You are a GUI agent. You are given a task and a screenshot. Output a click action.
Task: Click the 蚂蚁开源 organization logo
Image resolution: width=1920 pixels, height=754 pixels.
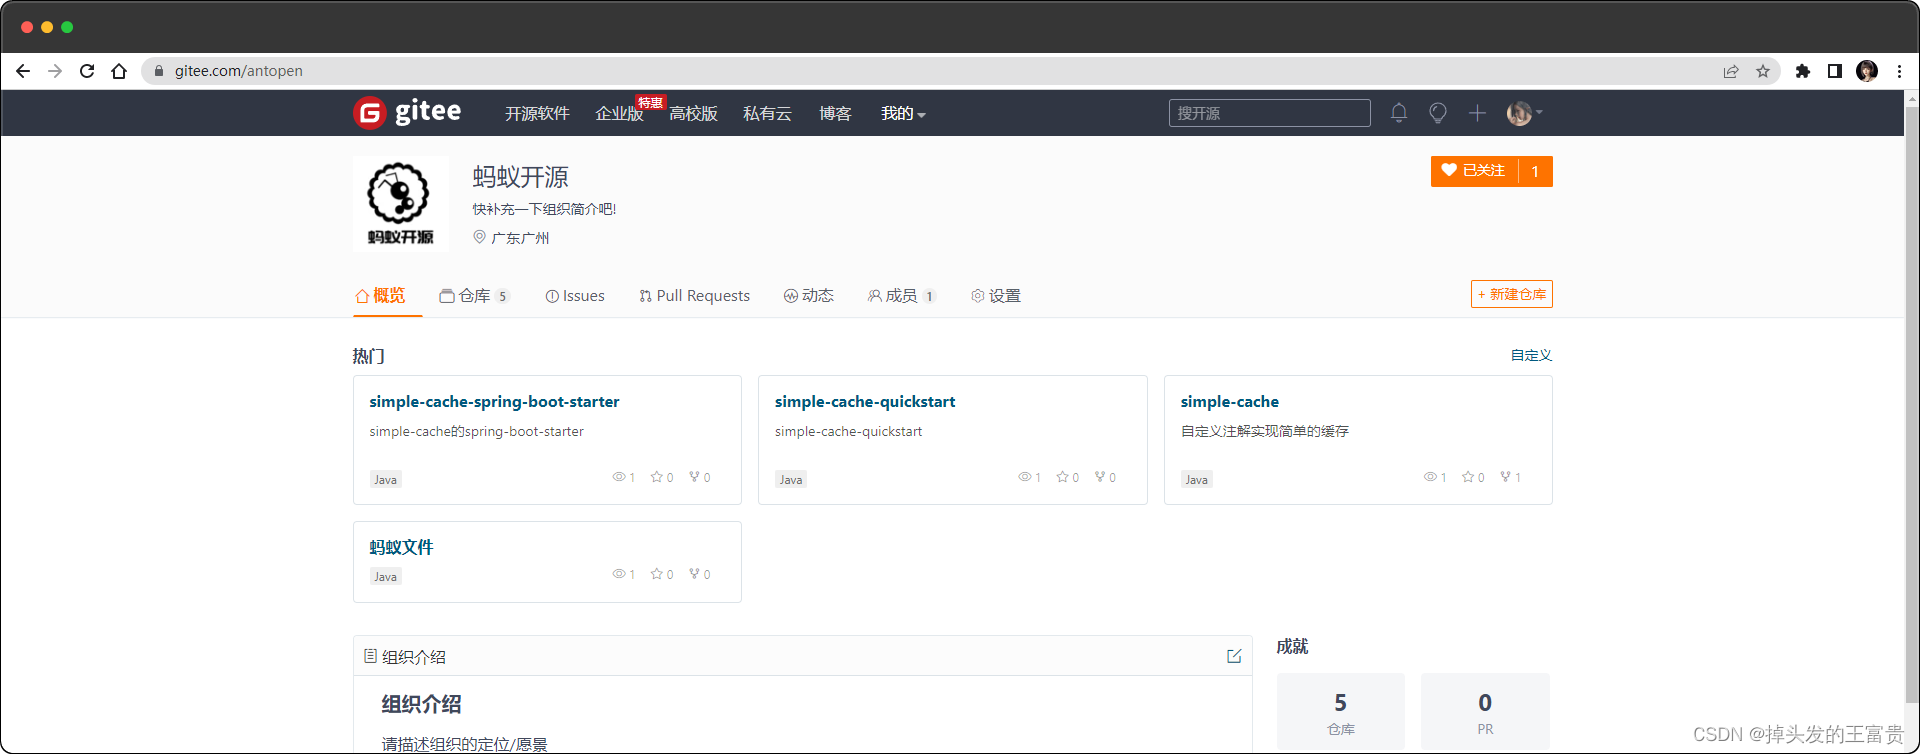pyautogui.click(x=400, y=203)
